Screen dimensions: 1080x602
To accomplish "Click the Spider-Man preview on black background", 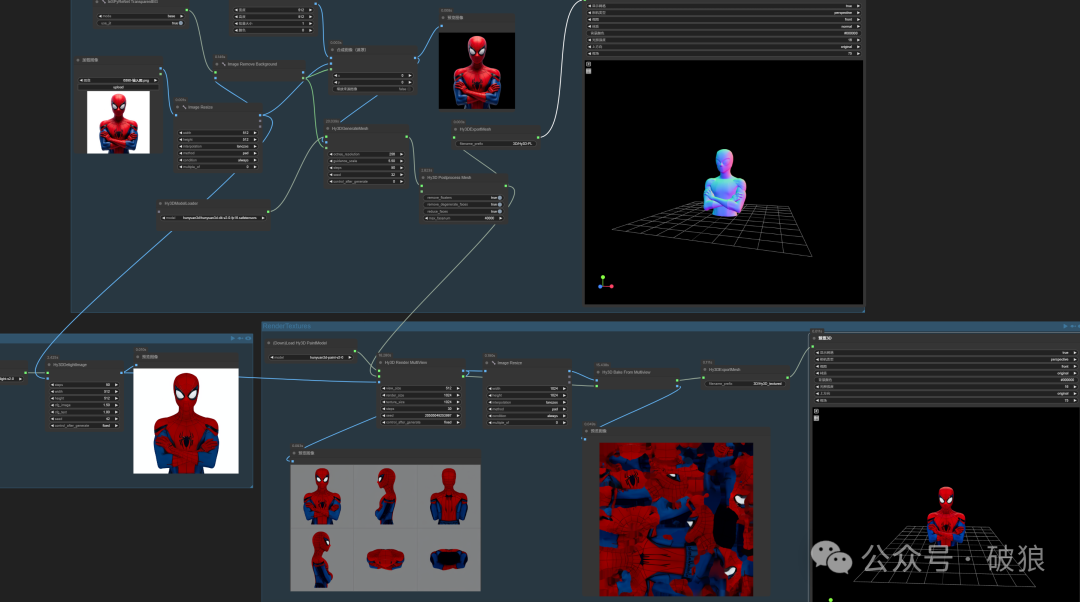I will pos(477,71).
